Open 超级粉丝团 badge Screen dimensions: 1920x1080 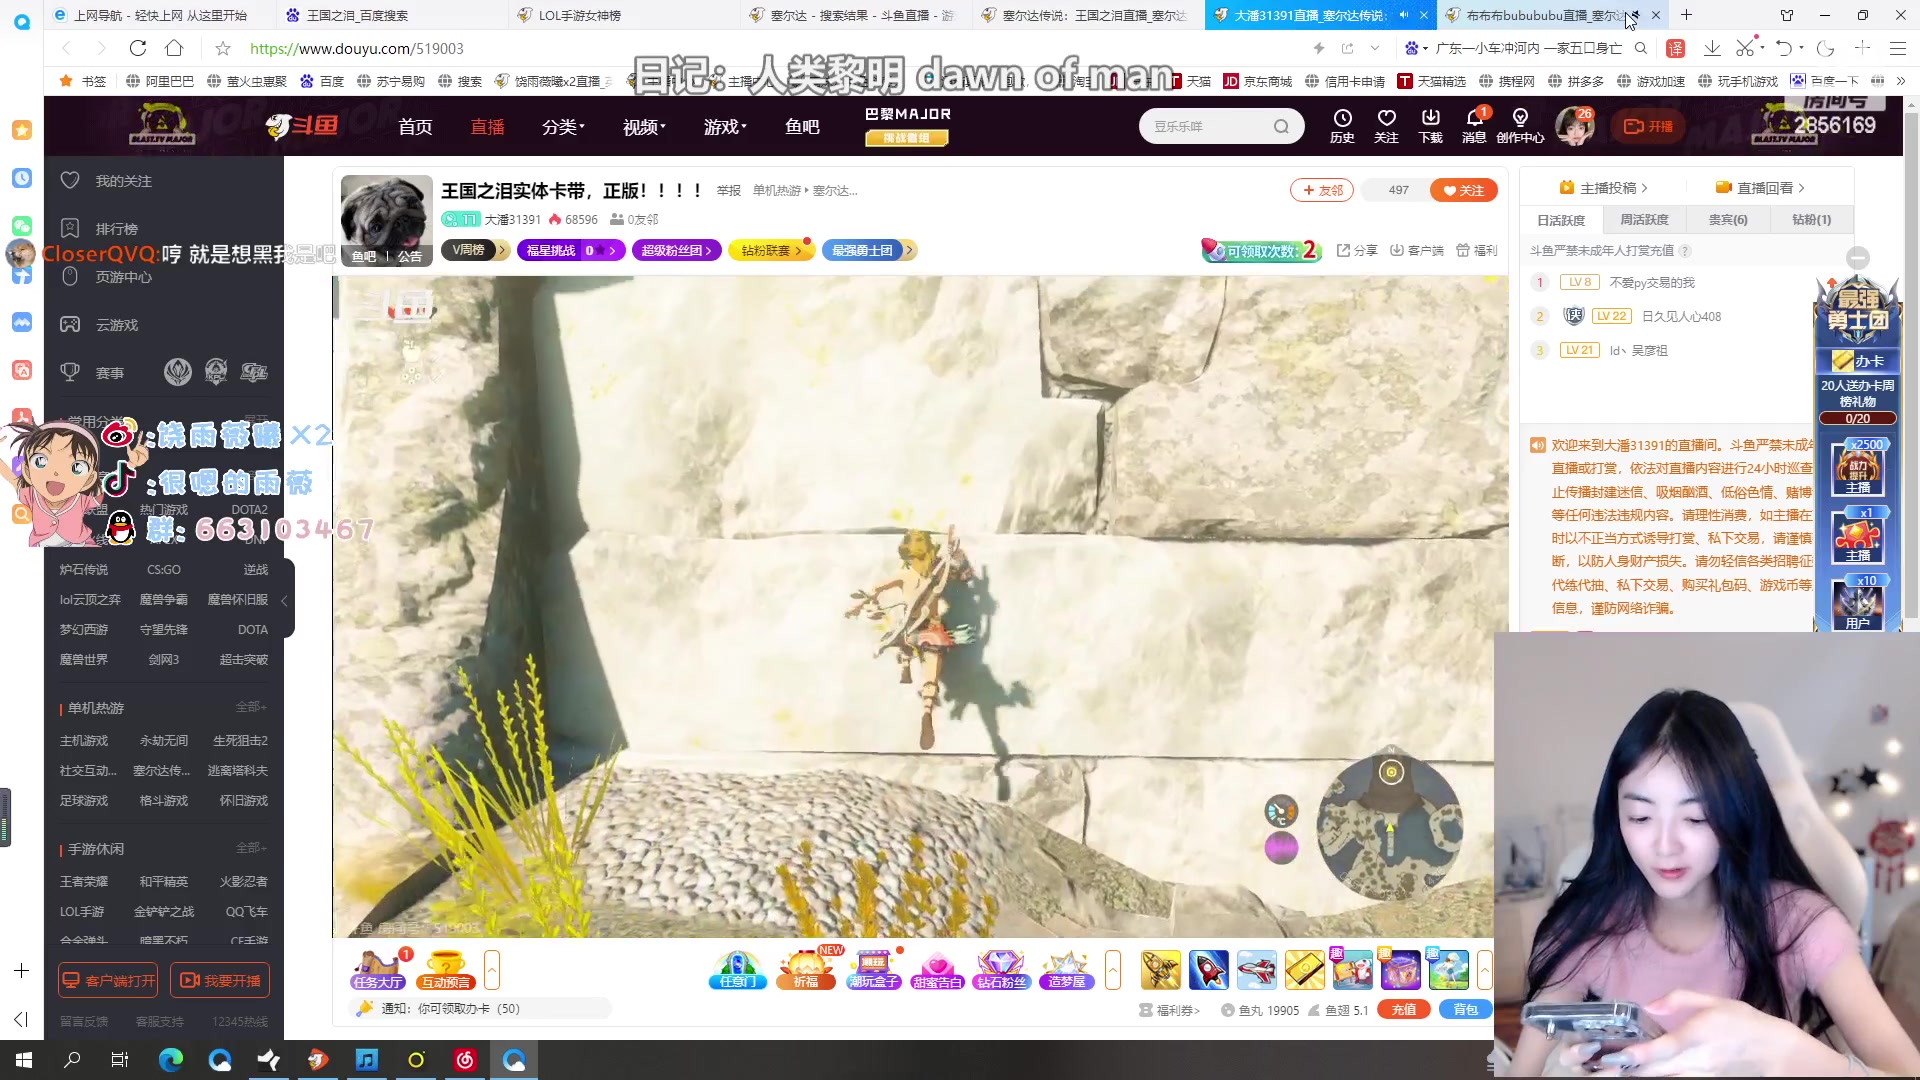(x=677, y=250)
